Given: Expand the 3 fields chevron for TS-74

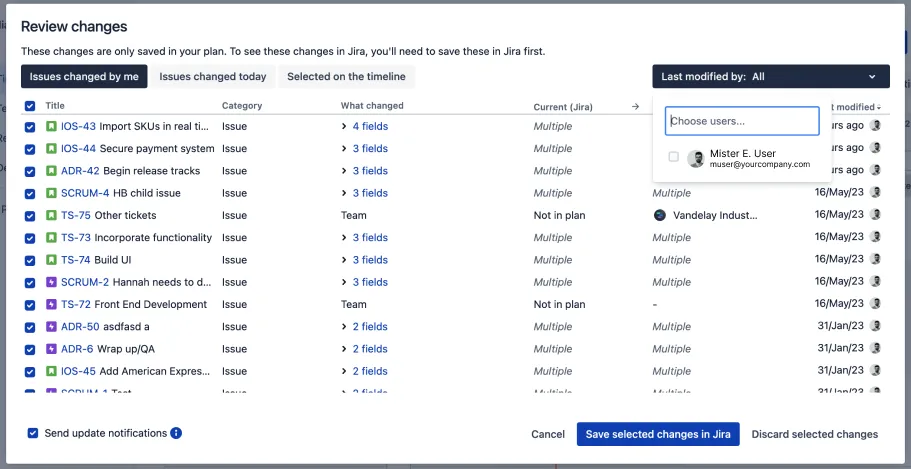Looking at the screenshot, I should click(344, 260).
